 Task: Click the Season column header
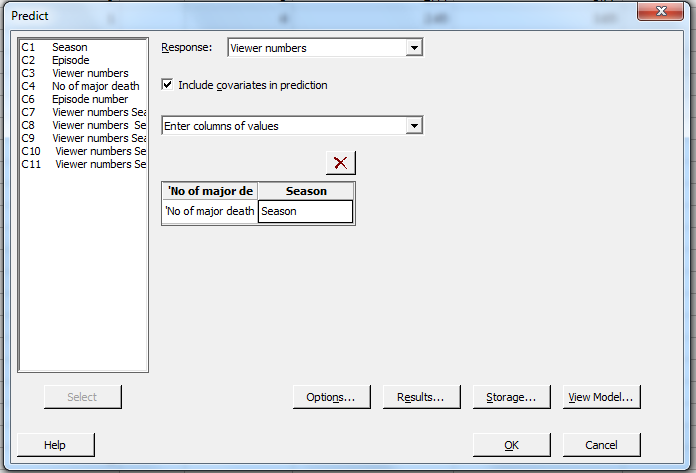click(x=305, y=191)
